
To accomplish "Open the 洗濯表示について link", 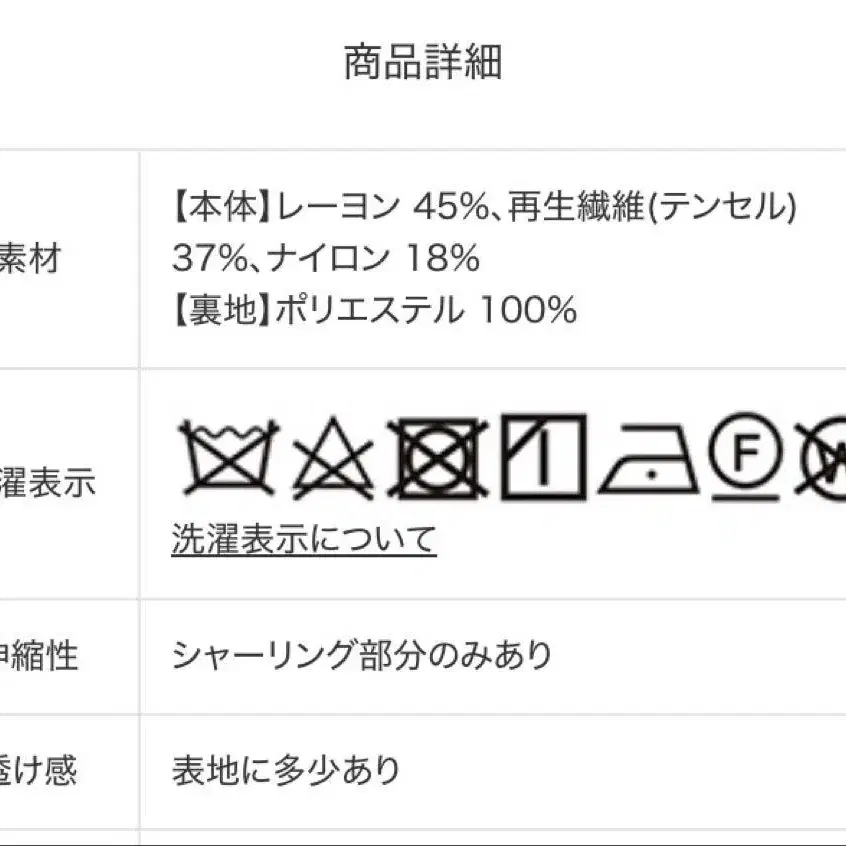I will pyautogui.click(x=304, y=538).
